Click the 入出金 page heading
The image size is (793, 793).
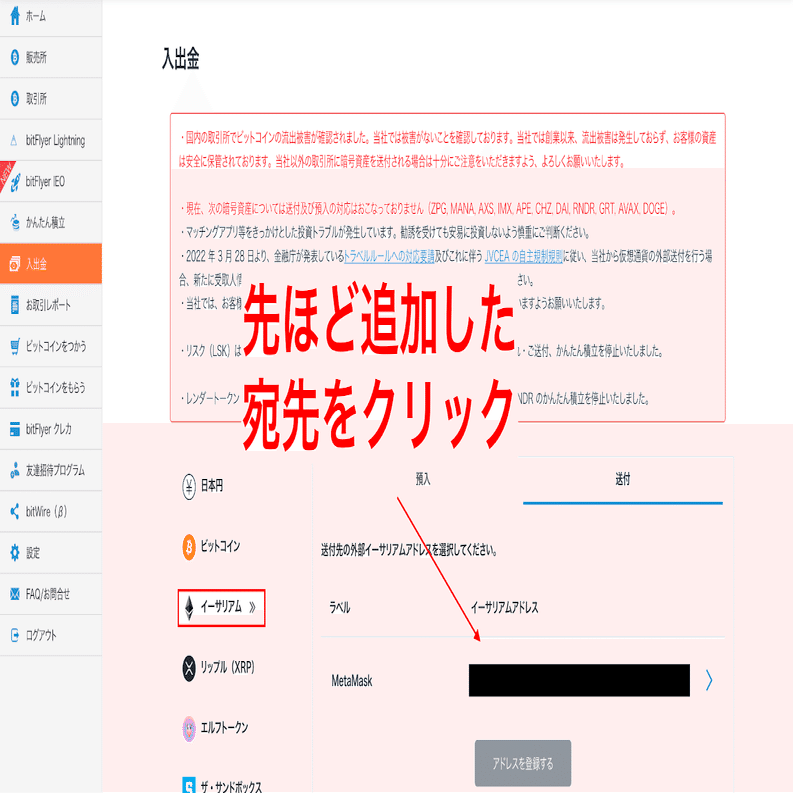[181, 59]
